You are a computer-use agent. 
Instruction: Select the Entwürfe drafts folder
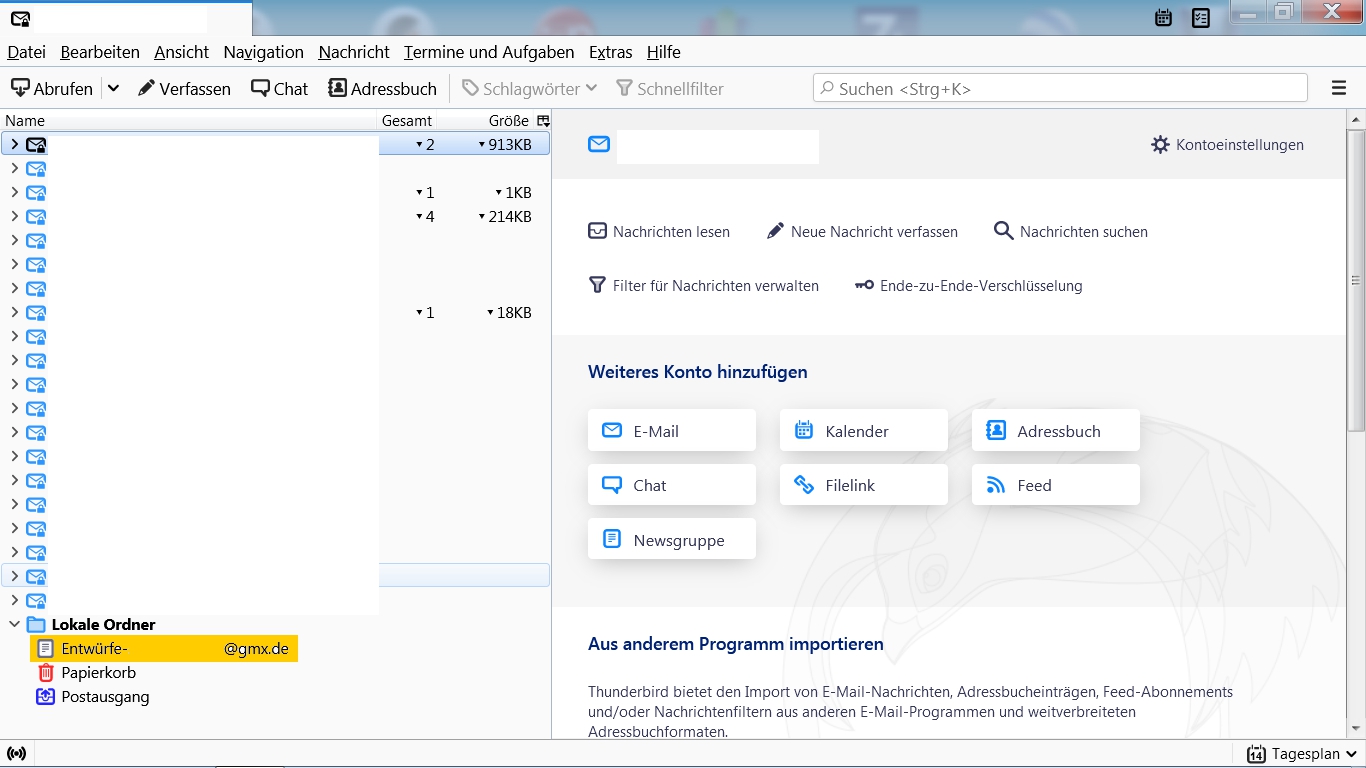[164, 648]
